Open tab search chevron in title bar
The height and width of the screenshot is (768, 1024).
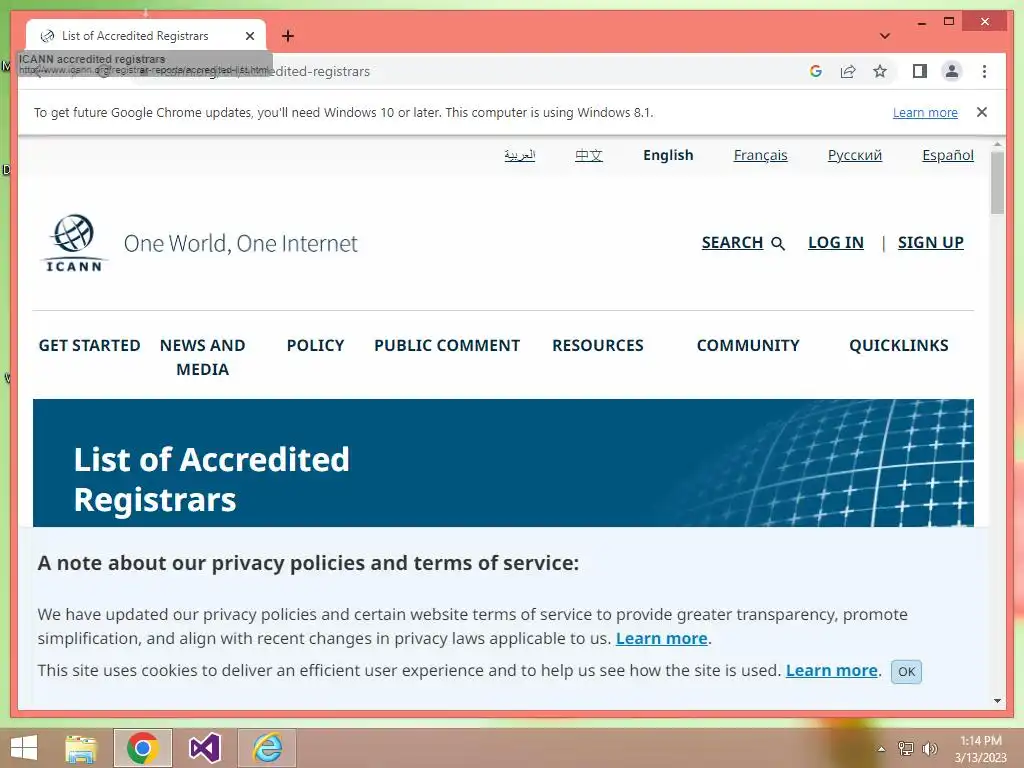click(884, 36)
